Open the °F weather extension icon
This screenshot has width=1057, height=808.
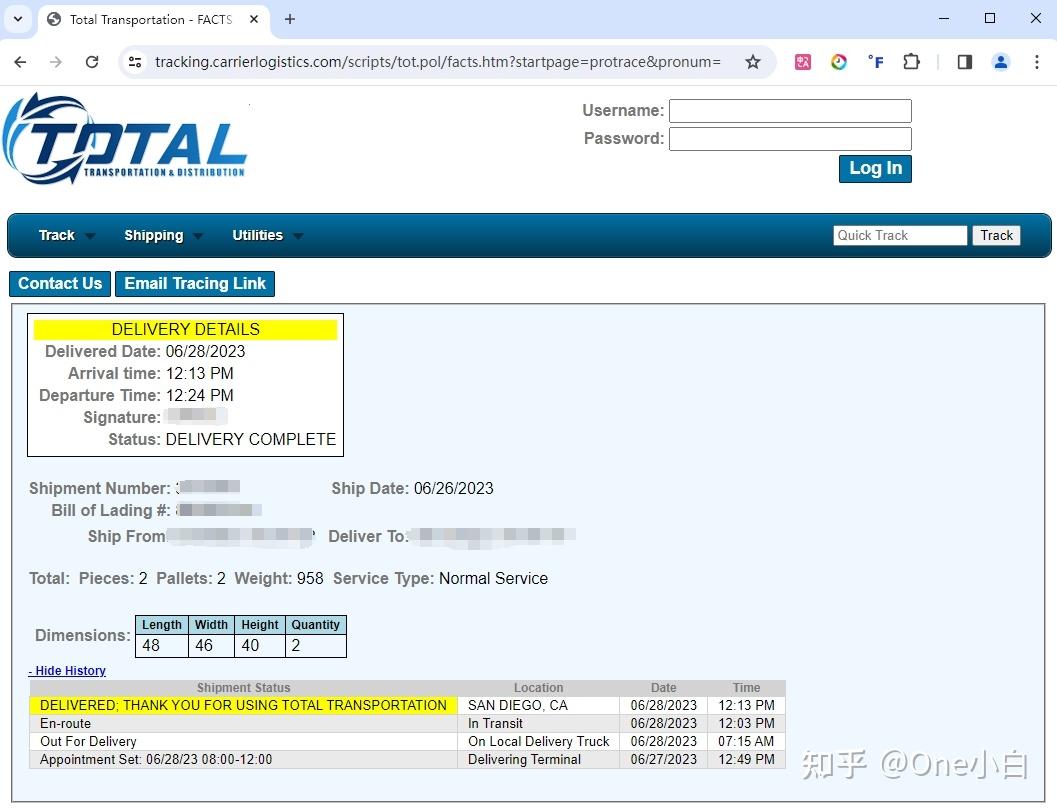pos(875,61)
